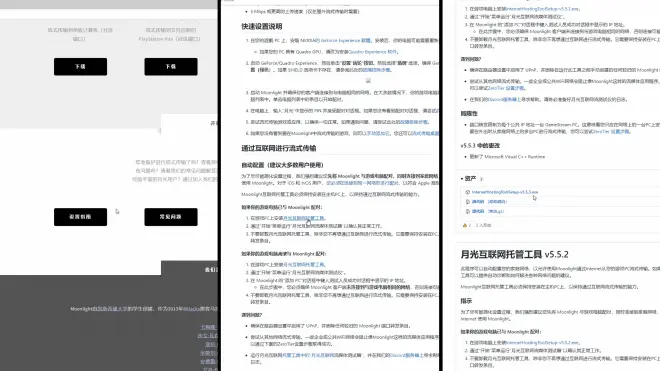Image resolution: width=660 pixels, height=371 pixels.
Task: Open the Quadro Experience software link
Action: point(373,52)
